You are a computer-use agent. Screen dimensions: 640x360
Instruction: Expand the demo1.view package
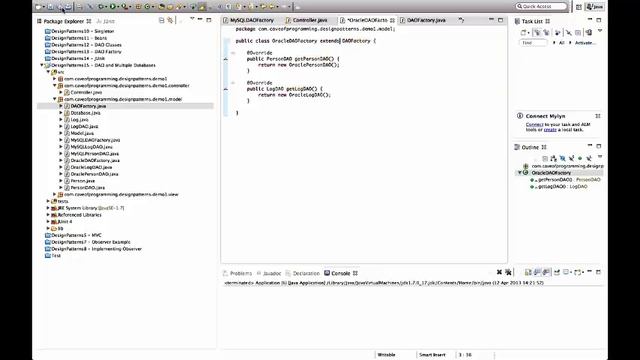click(x=55, y=194)
